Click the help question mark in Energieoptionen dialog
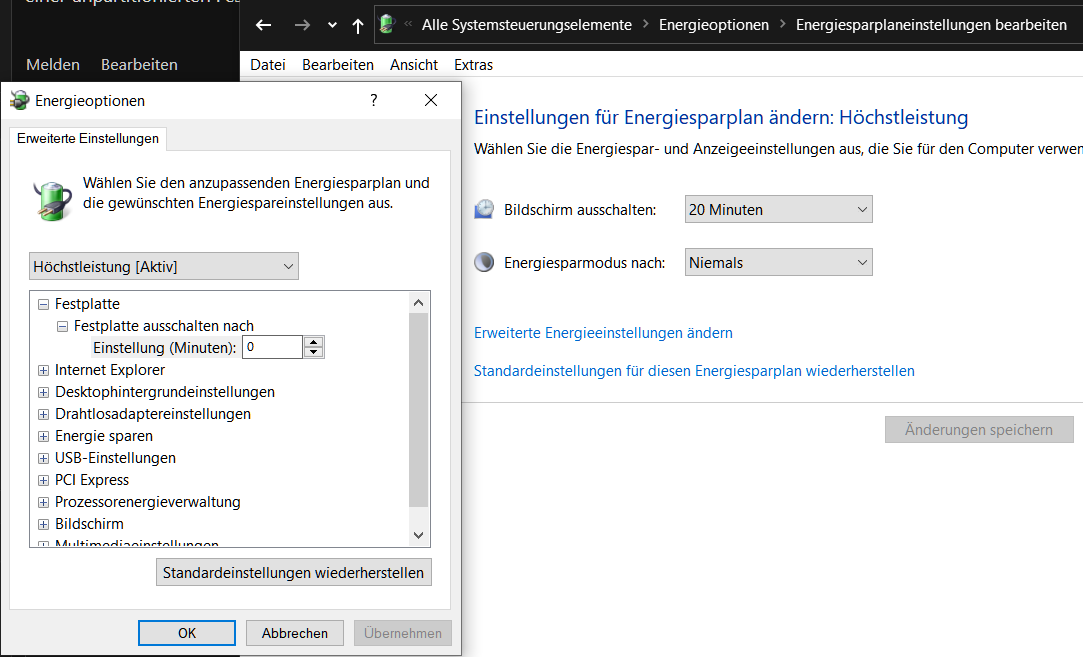Screen dimensions: 1083x657 click(374, 100)
